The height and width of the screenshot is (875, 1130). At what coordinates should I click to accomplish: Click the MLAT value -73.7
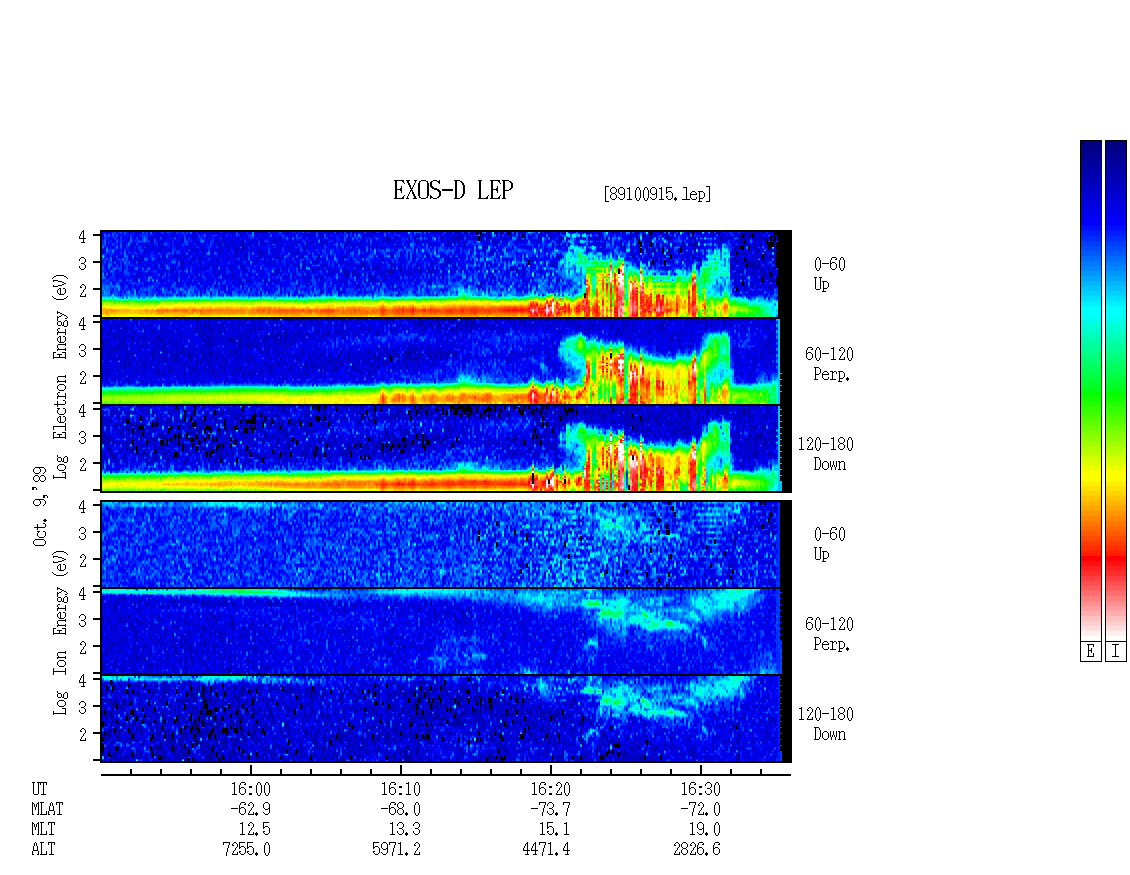pyautogui.click(x=551, y=809)
